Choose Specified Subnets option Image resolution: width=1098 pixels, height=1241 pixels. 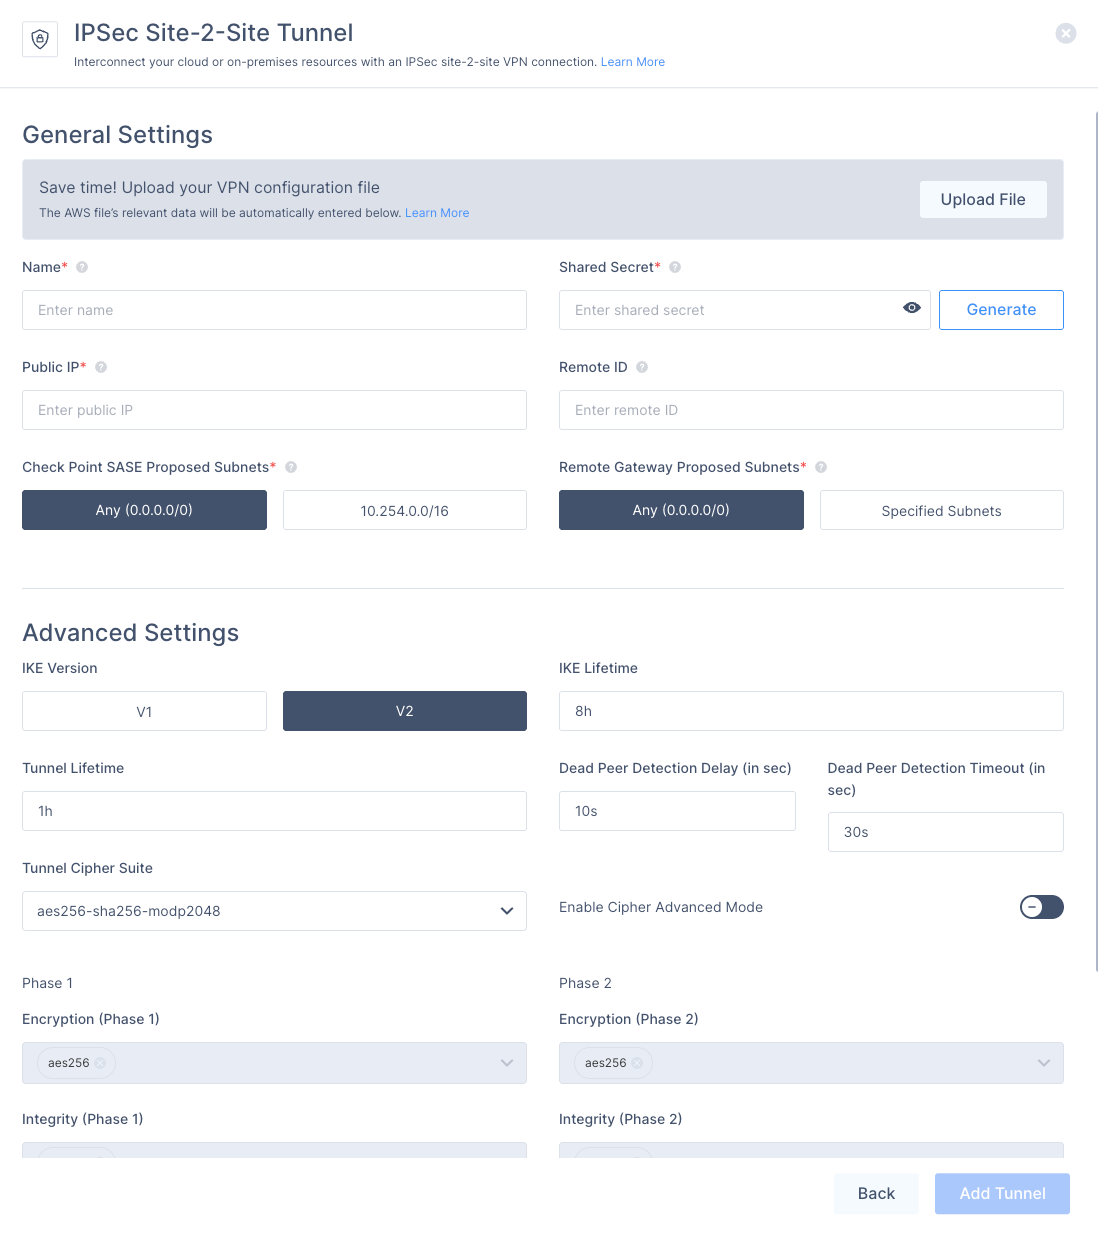pos(942,510)
